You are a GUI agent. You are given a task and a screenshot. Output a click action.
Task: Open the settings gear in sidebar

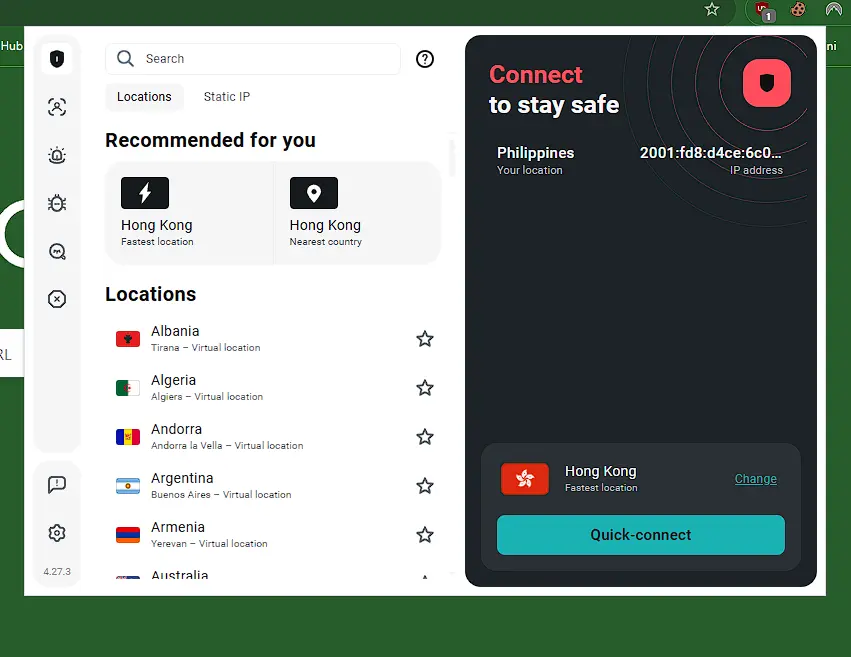[57, 533]
